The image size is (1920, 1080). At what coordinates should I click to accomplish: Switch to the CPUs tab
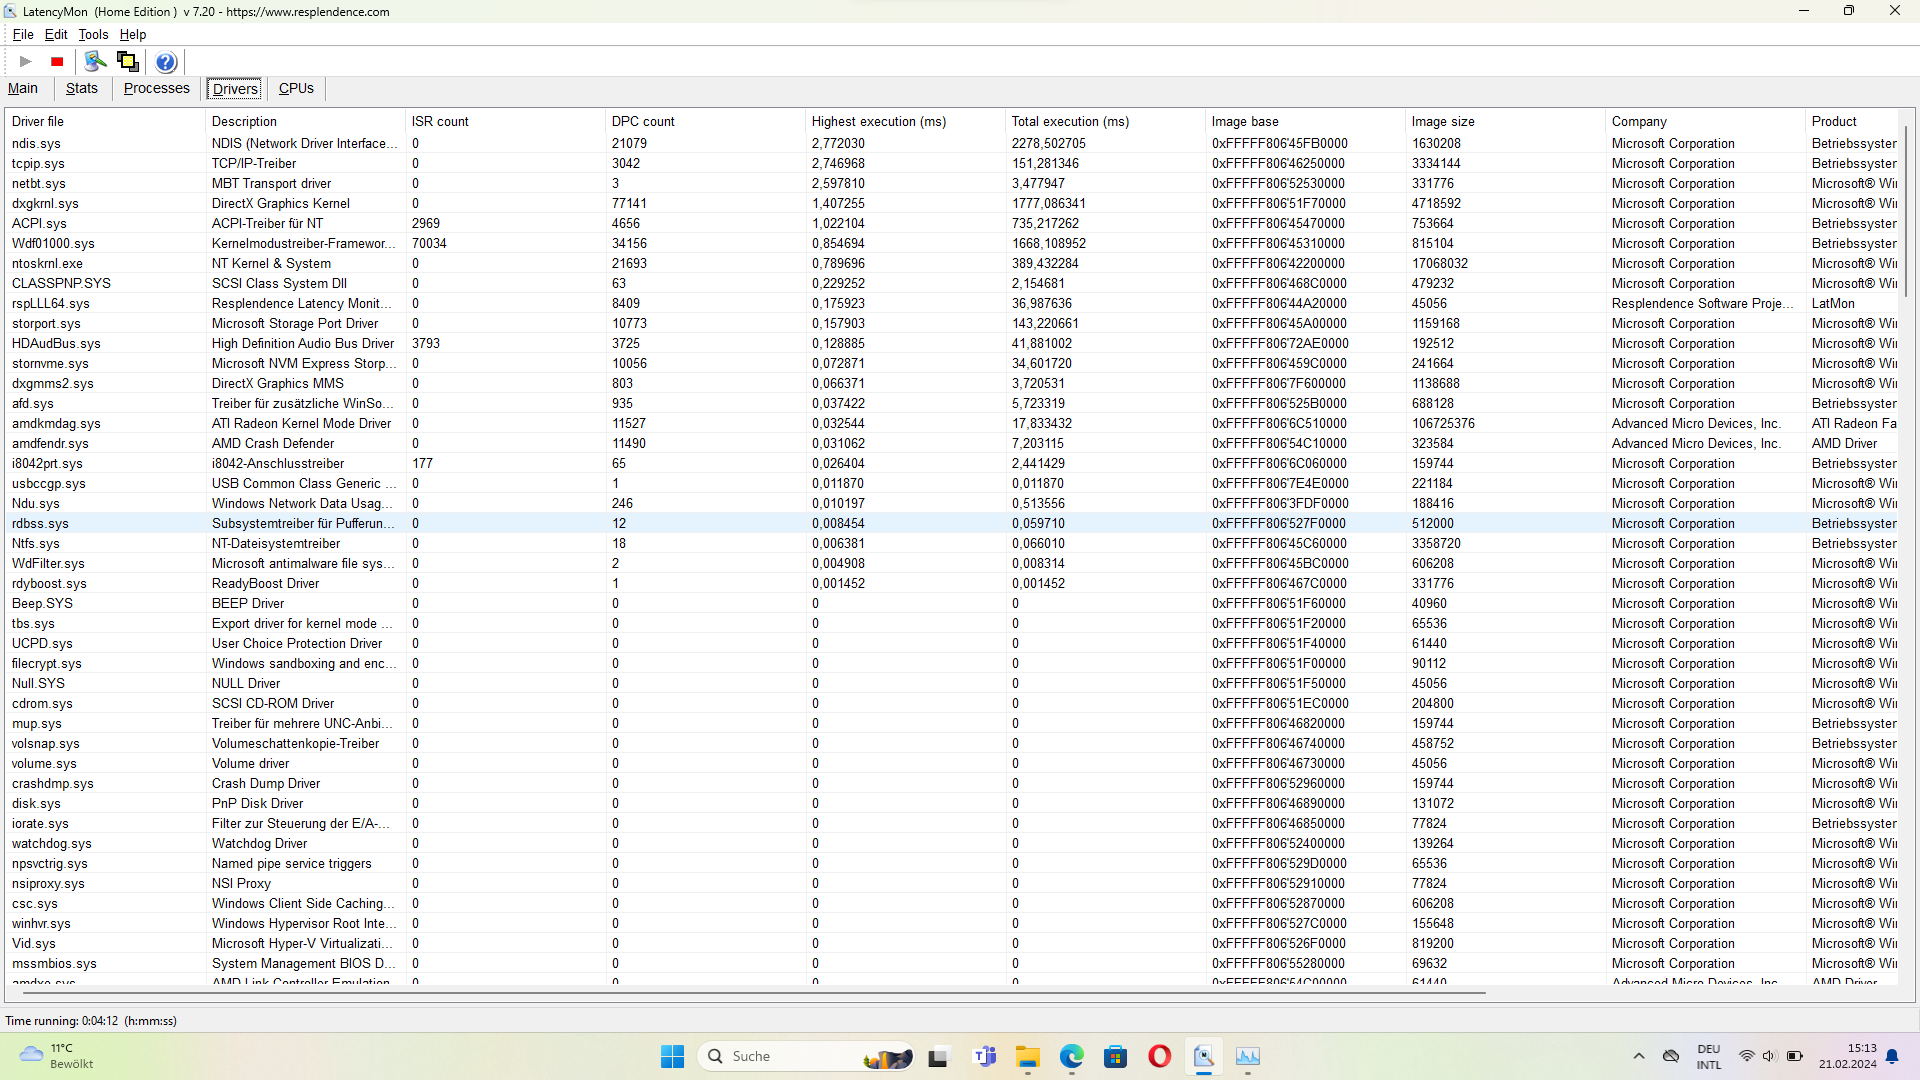click(296, 88)
